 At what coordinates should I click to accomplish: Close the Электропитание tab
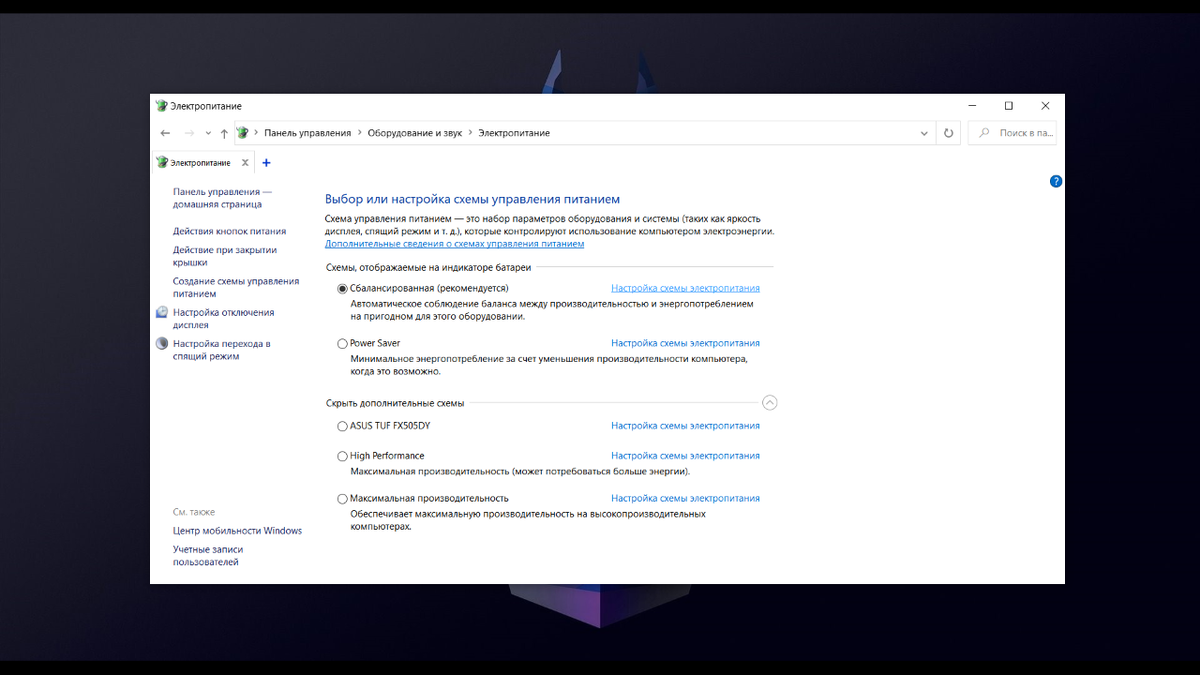pos(245,162)
